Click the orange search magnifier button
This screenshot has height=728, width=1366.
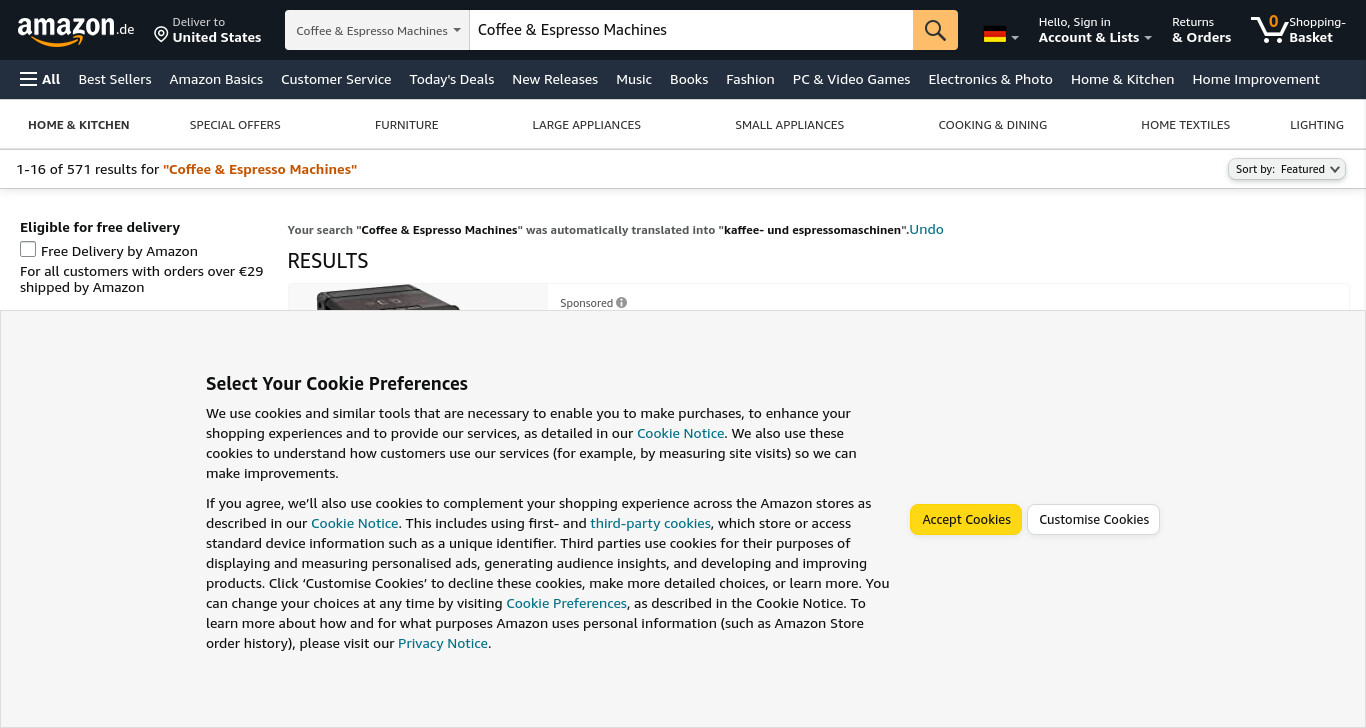pyautogui.click(x=935, y=30)
